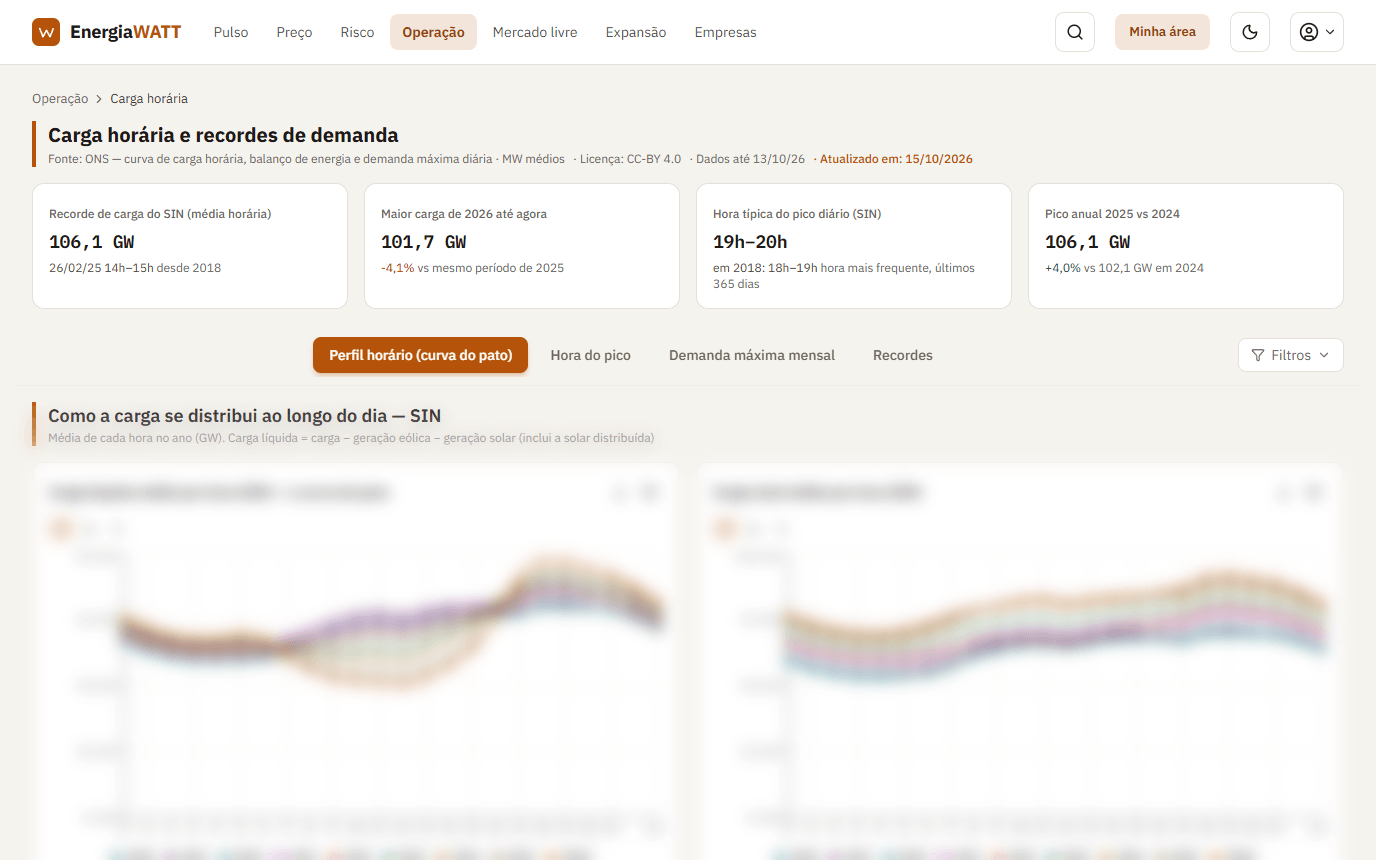Click the Dados até 13/10/26 text
This screenshot has height=860, width=1376.
click(x=750, y=159)
